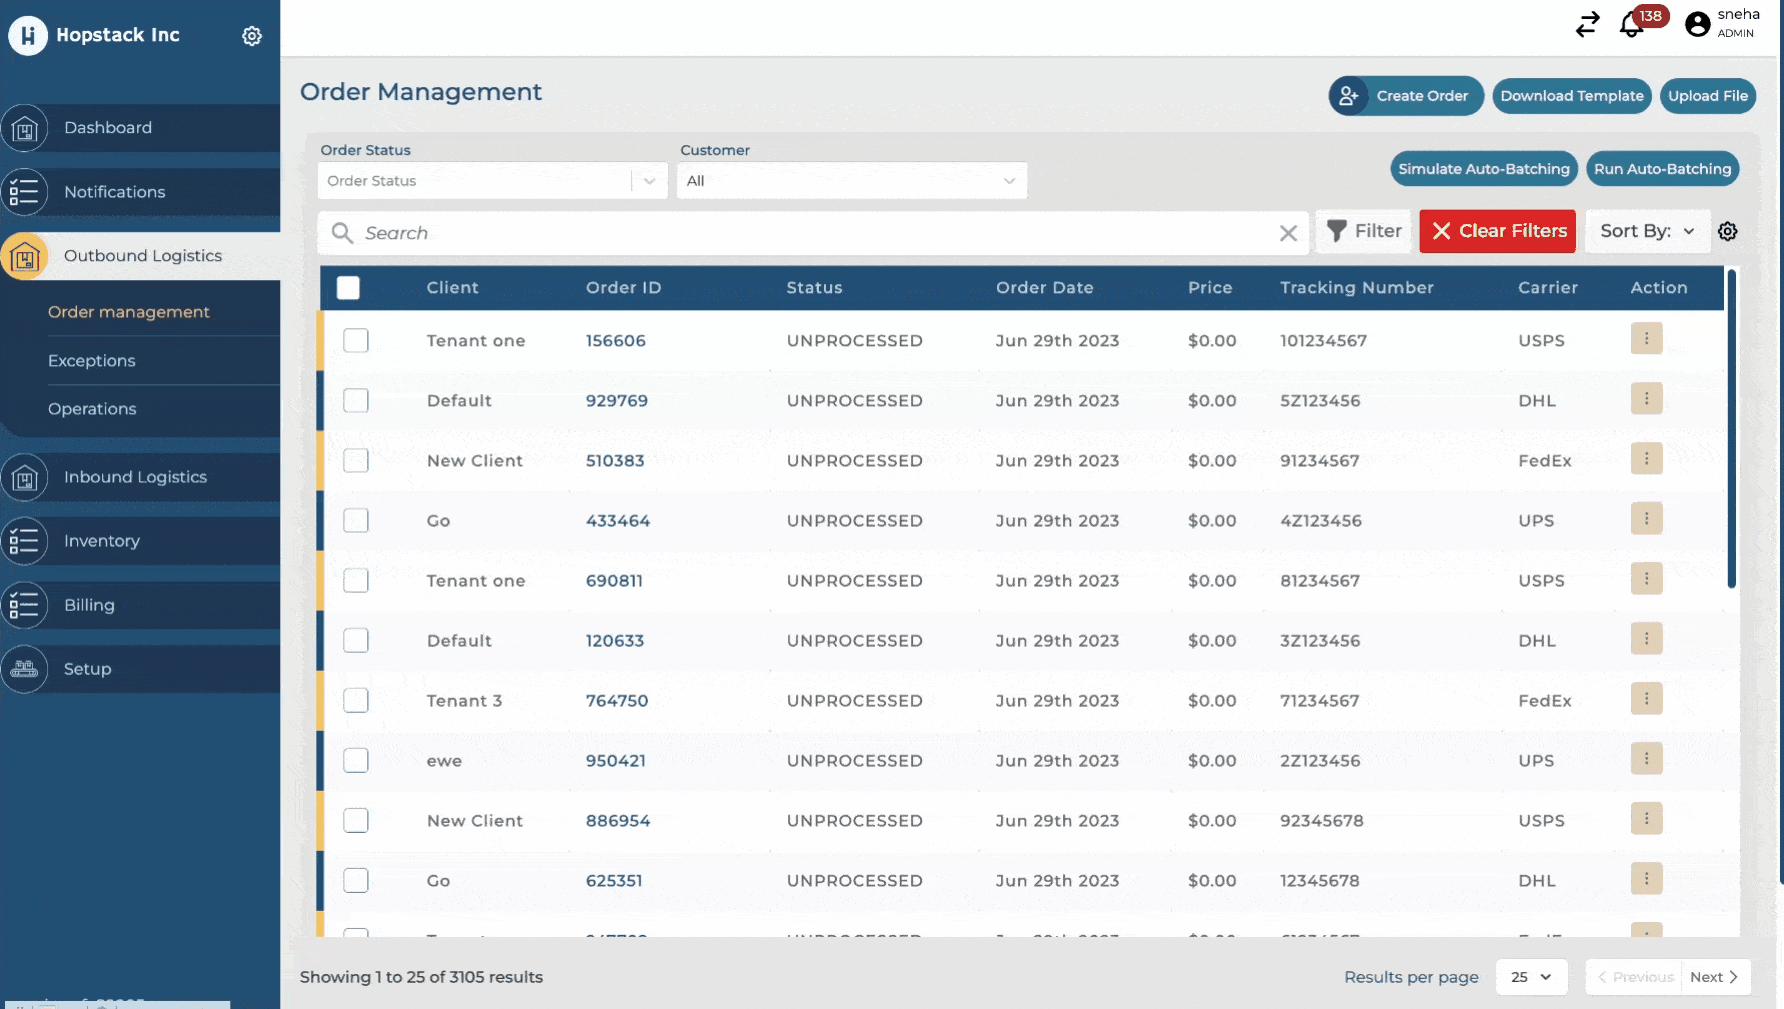1784x1009 pixels.
Task: Open the notifications bell icon
Action: pos(1632,25)
